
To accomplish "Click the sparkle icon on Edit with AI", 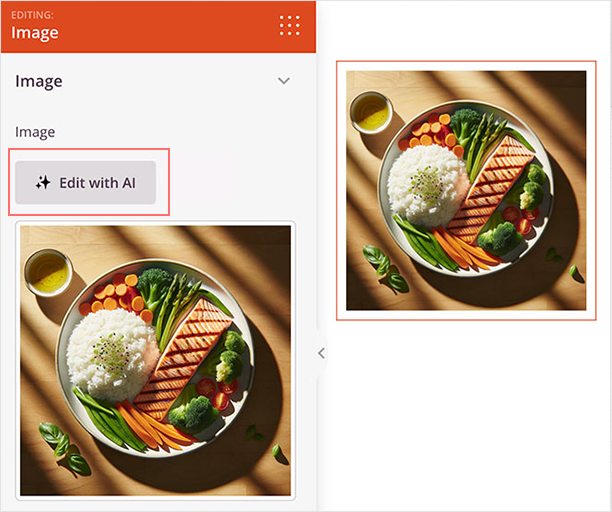I will (x=43, y=183).
